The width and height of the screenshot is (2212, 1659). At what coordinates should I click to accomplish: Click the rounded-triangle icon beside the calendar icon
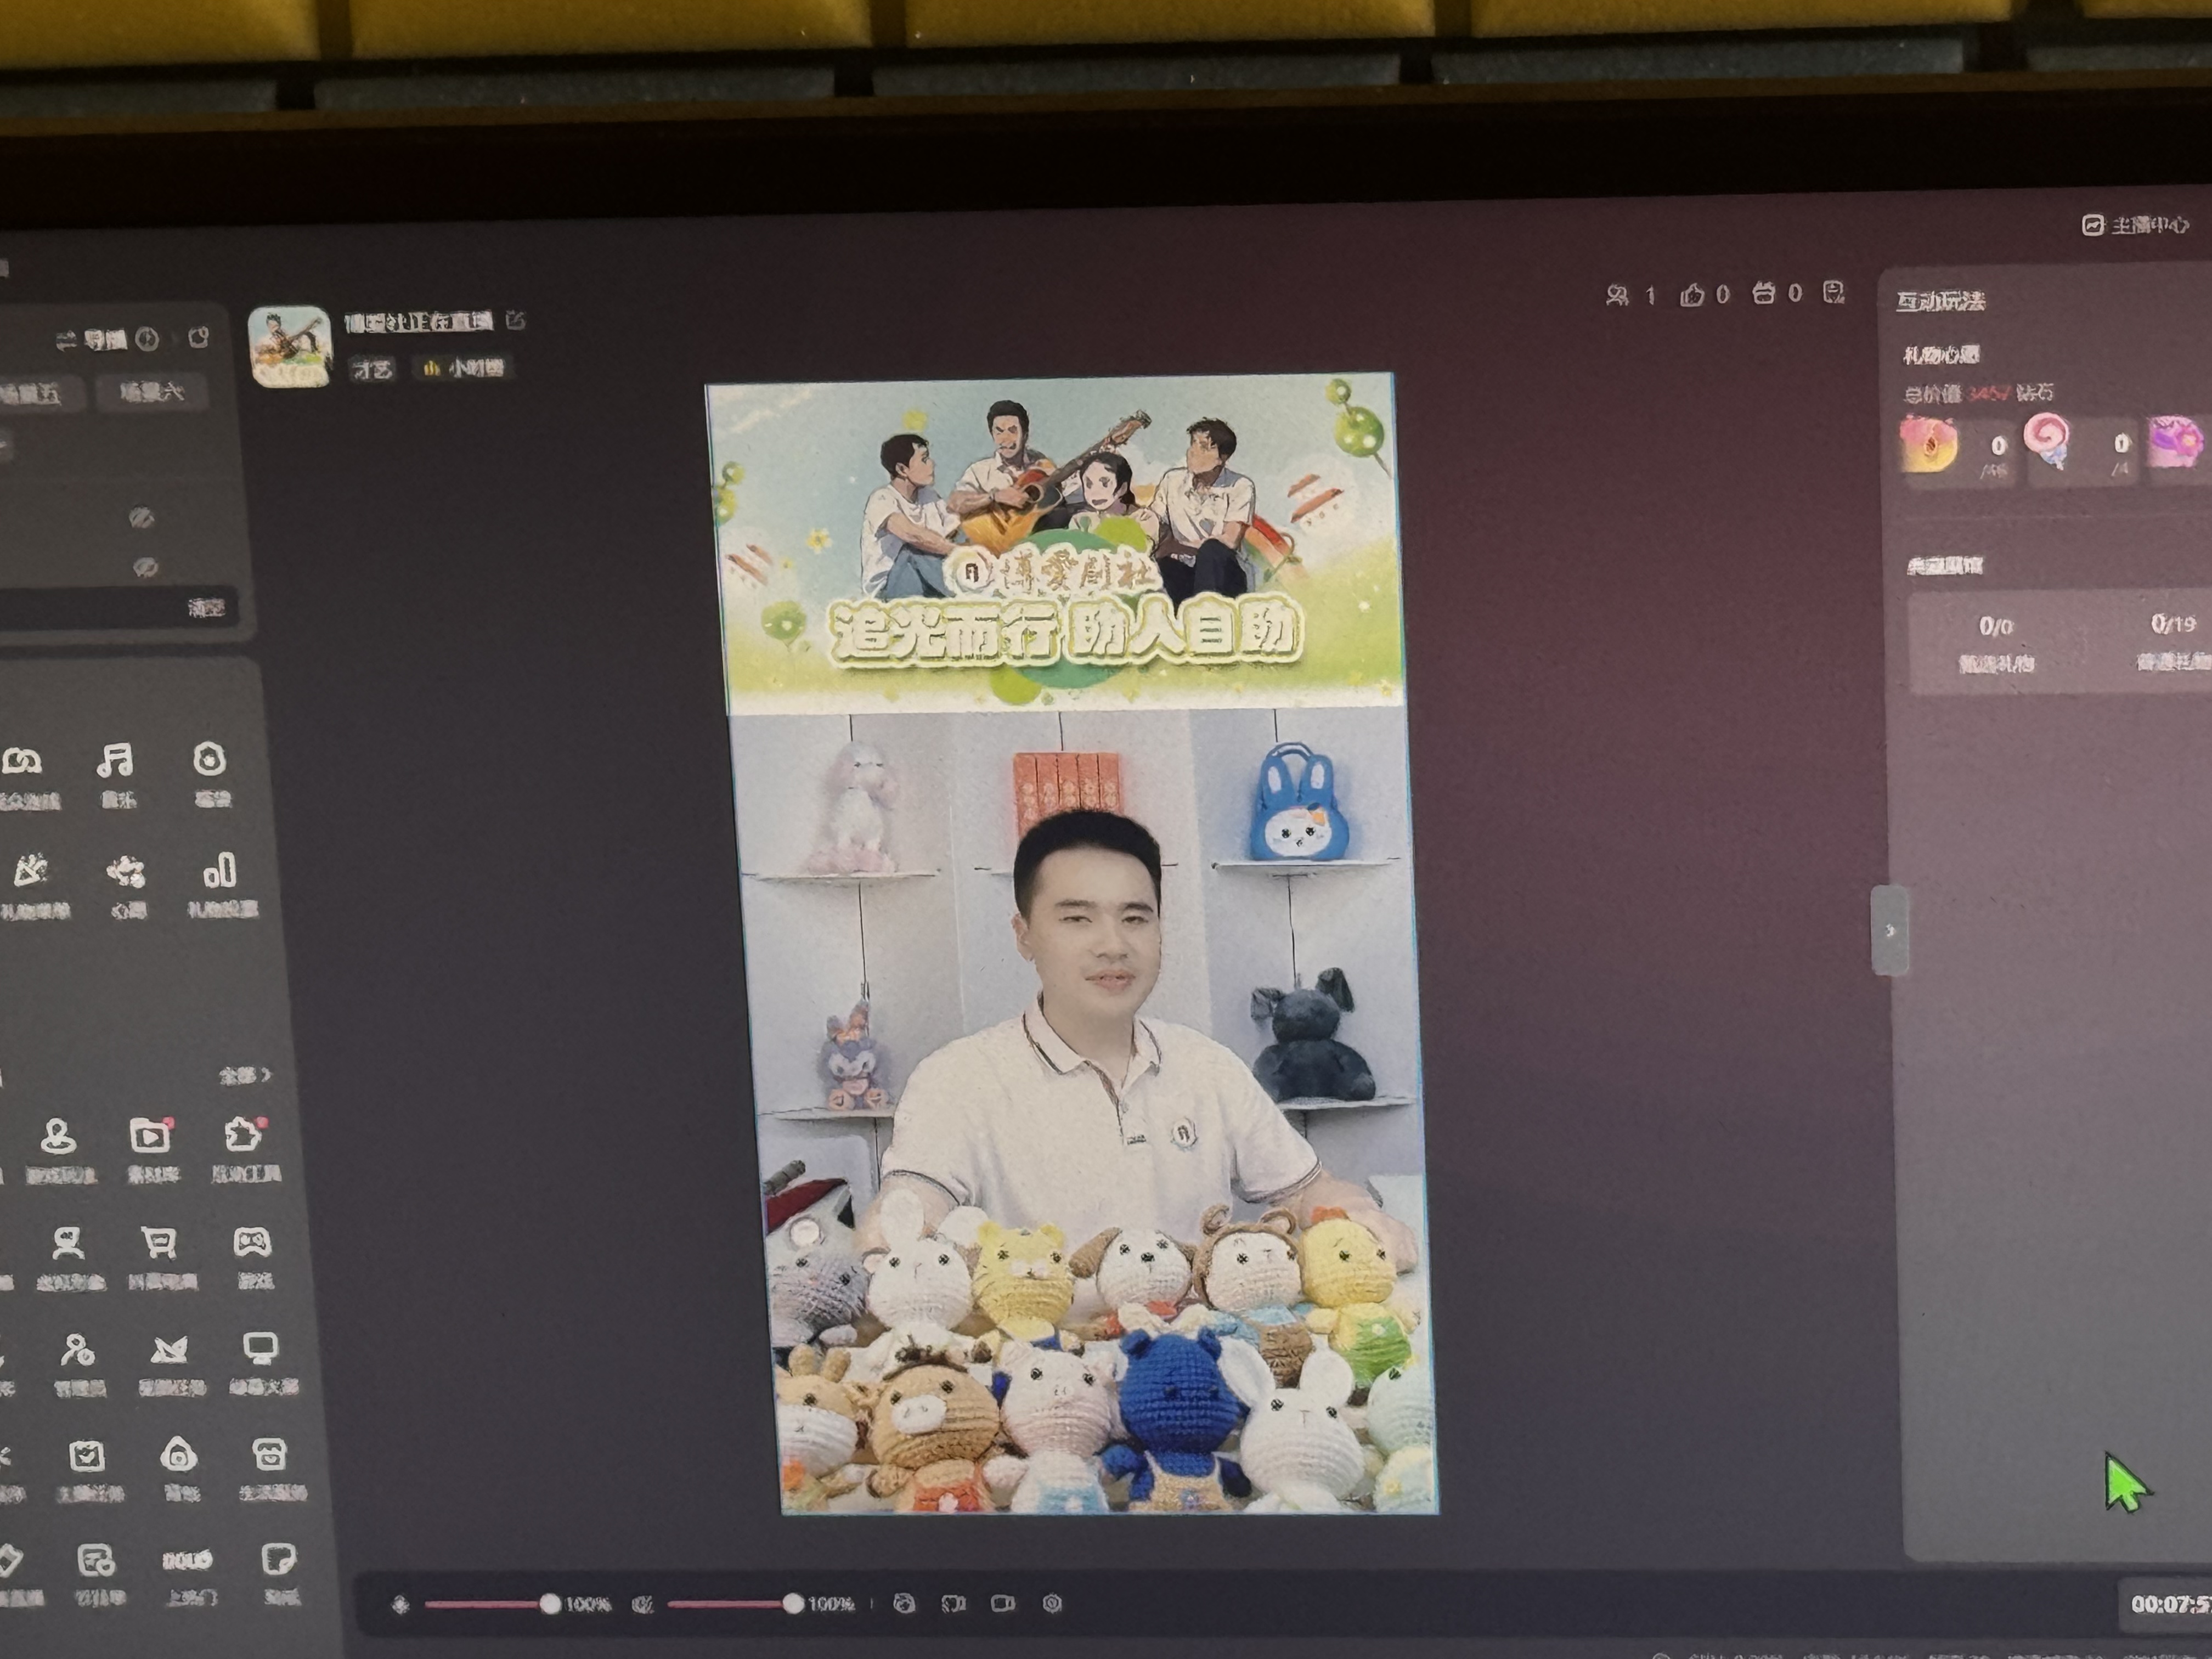[x=178, y=1455]
